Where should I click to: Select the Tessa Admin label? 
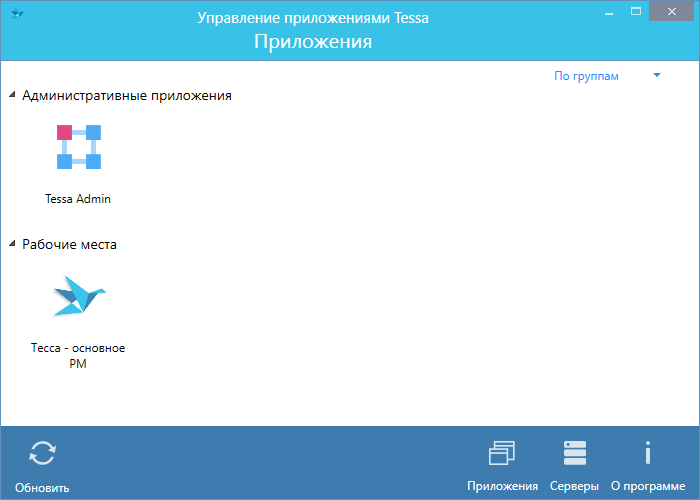78,199
